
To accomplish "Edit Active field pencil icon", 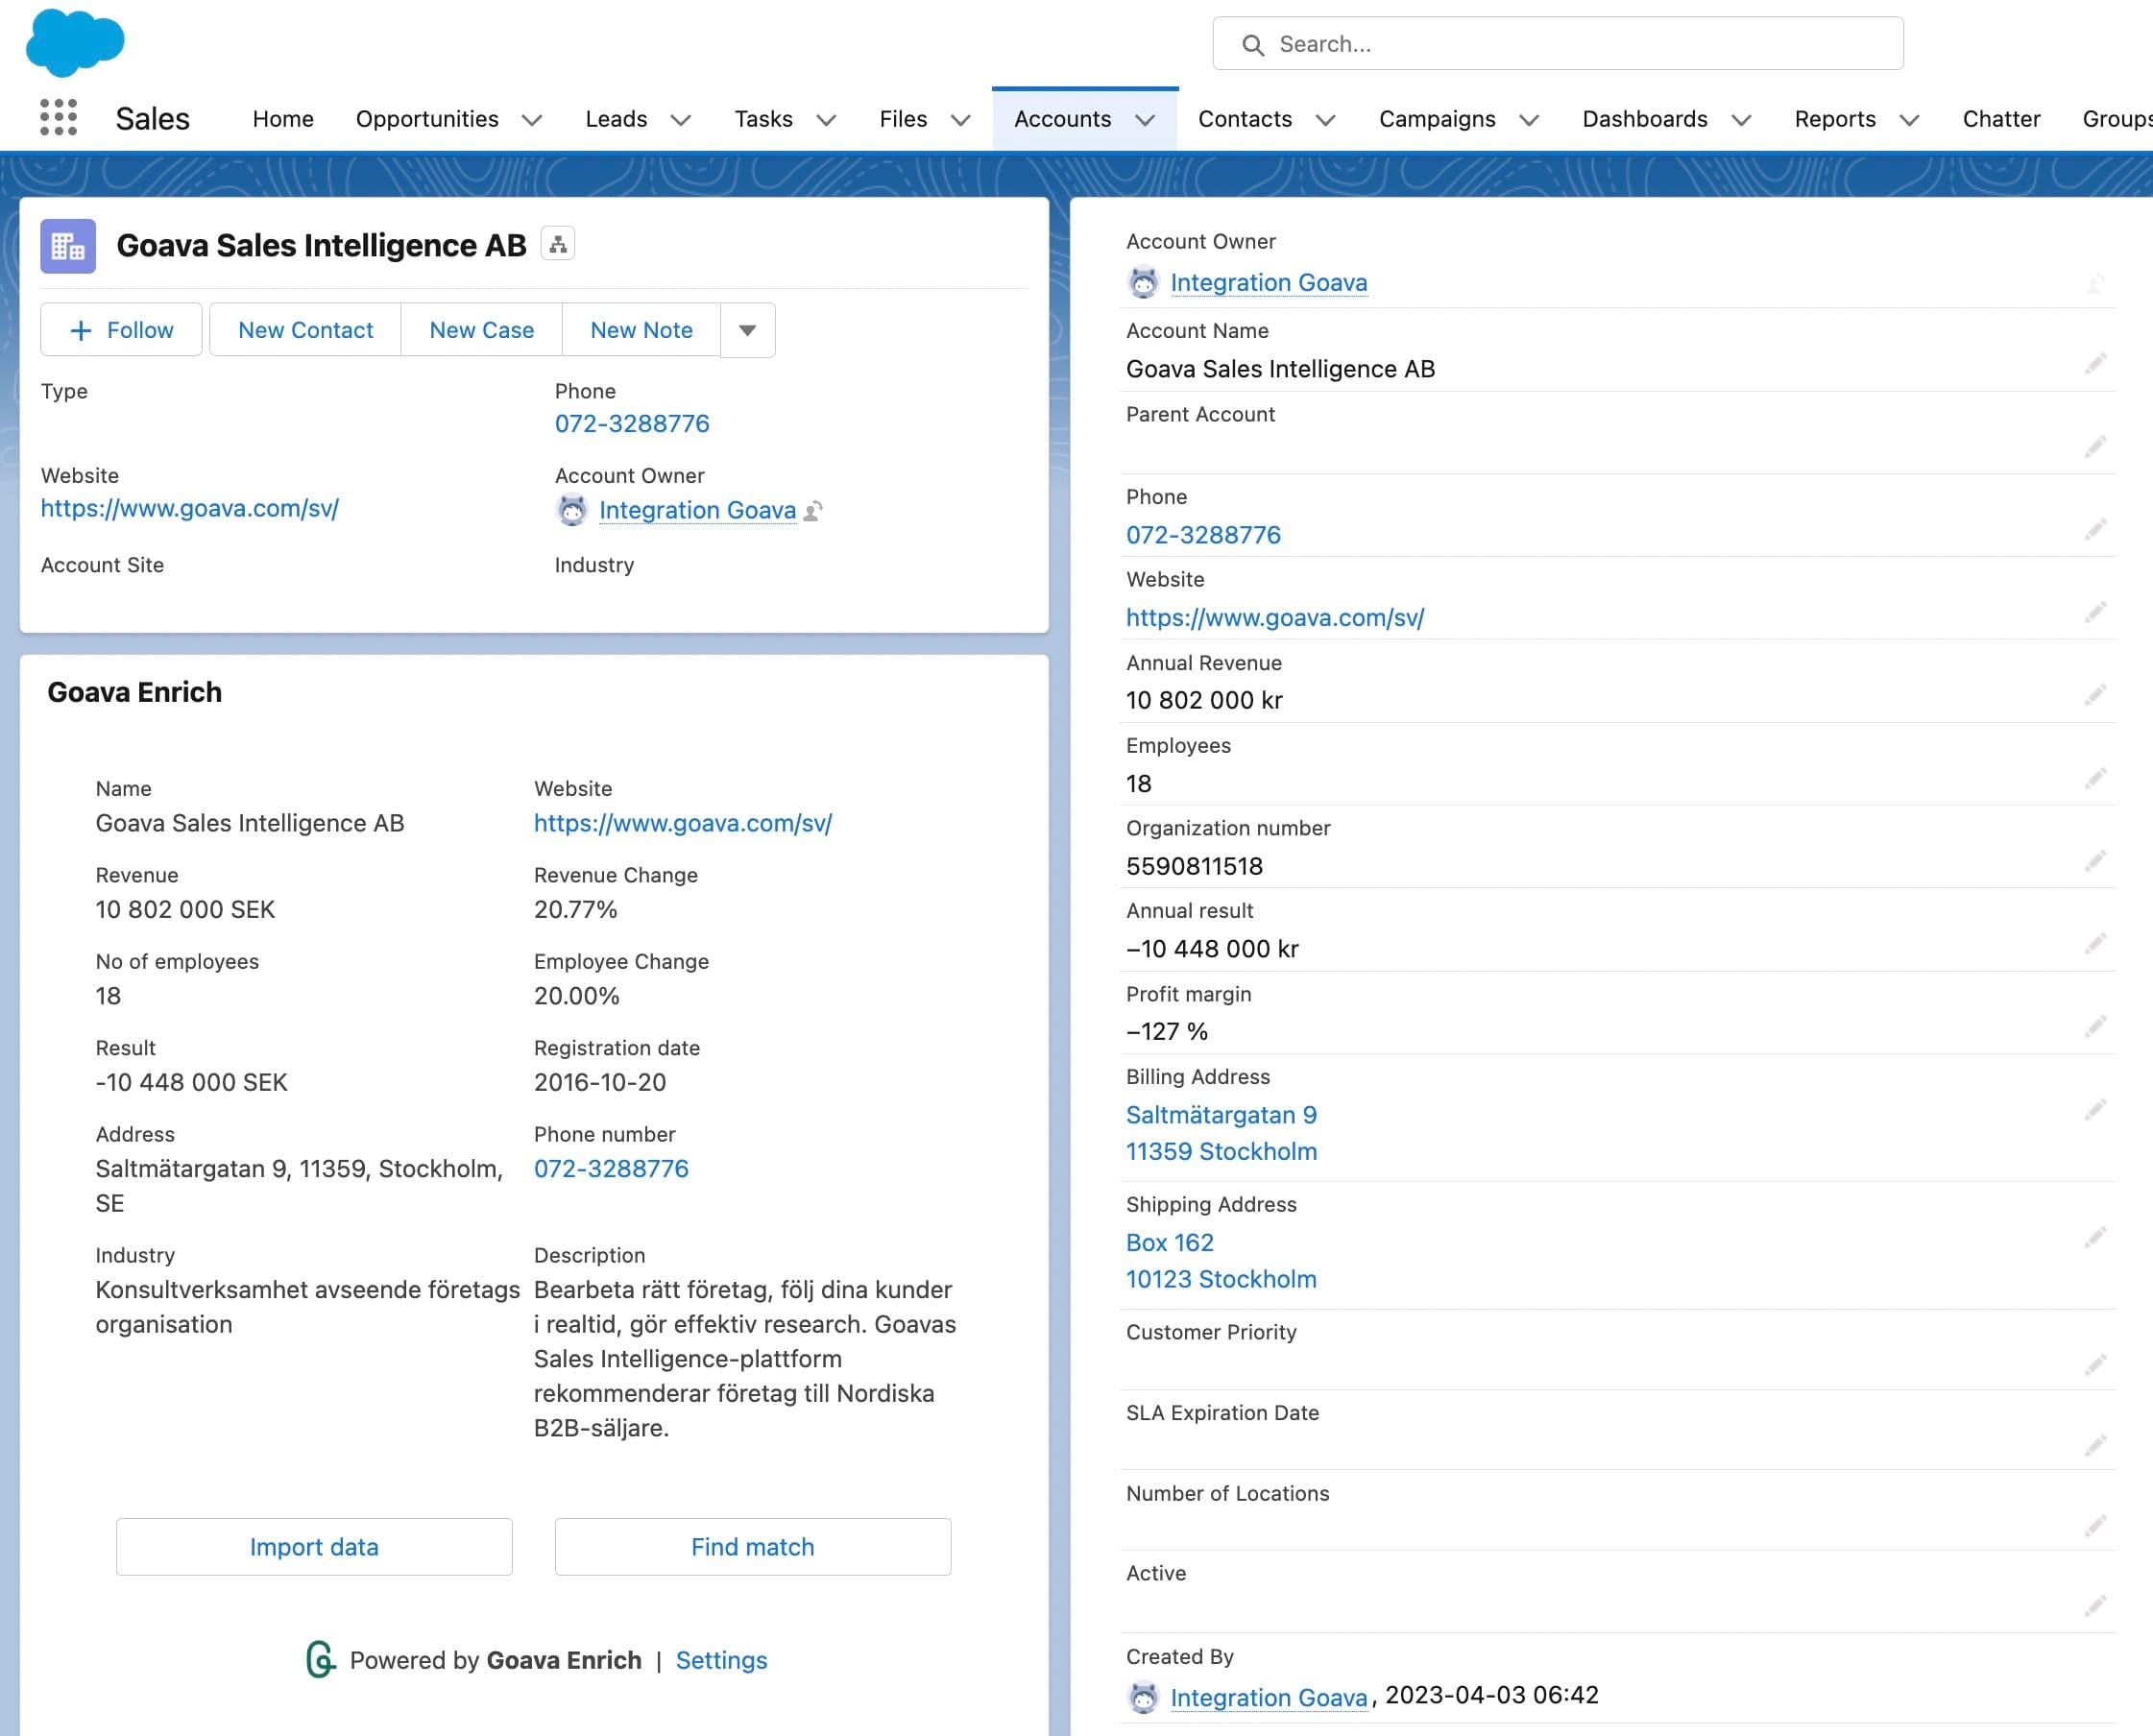I will (x=2095, y=1607).
